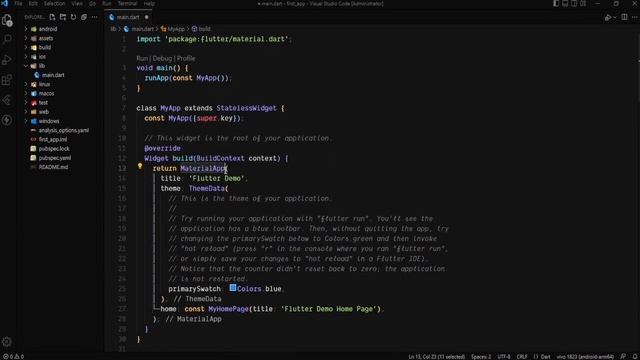The width and height of the screenshot is (640, 360).
Task: Open the Extensions view
Action: (7, 80)
